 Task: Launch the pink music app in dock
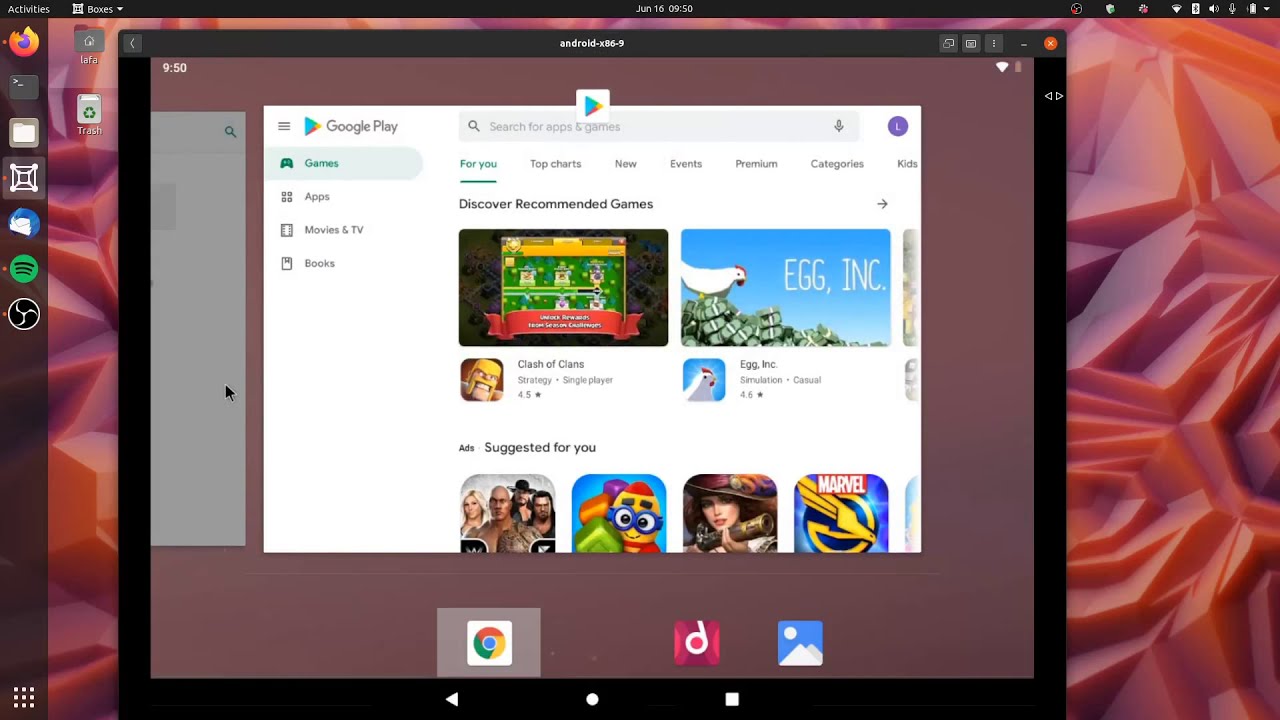(697, 643)
